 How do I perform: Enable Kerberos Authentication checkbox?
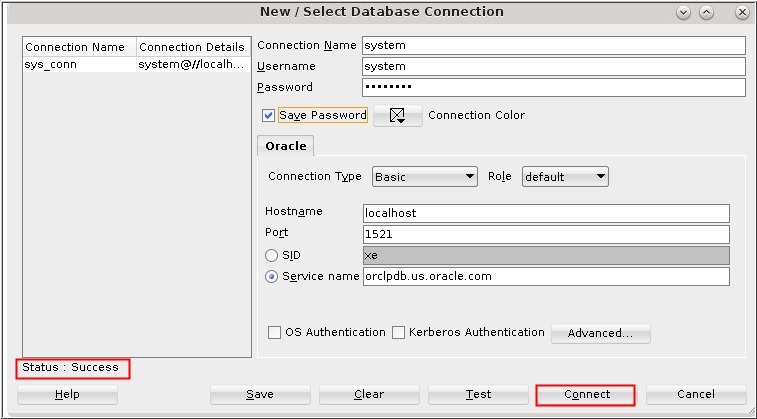398,333
